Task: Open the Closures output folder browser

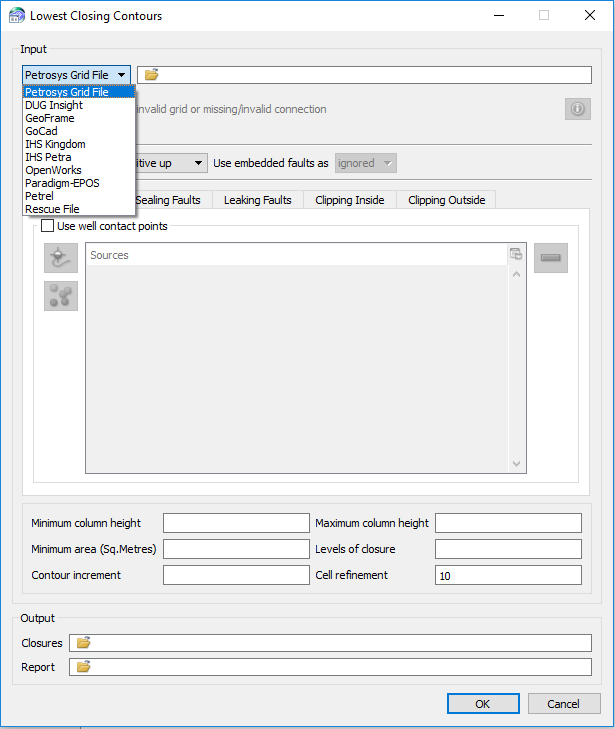Action: (84, 643)
